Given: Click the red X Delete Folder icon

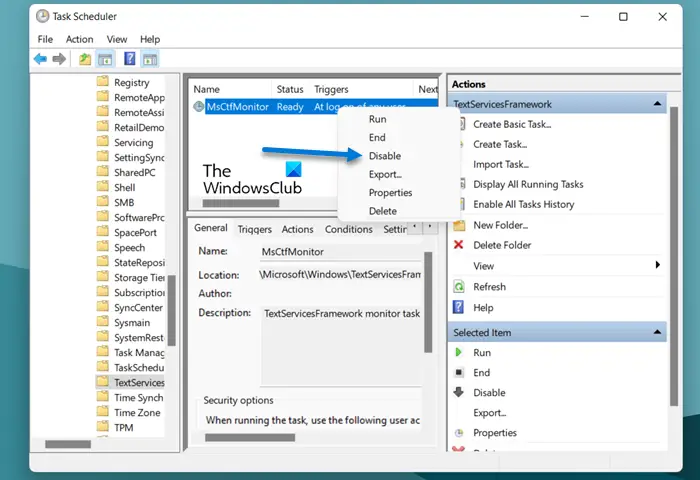Looking at the screenshot, I should (x=458, y=245).
